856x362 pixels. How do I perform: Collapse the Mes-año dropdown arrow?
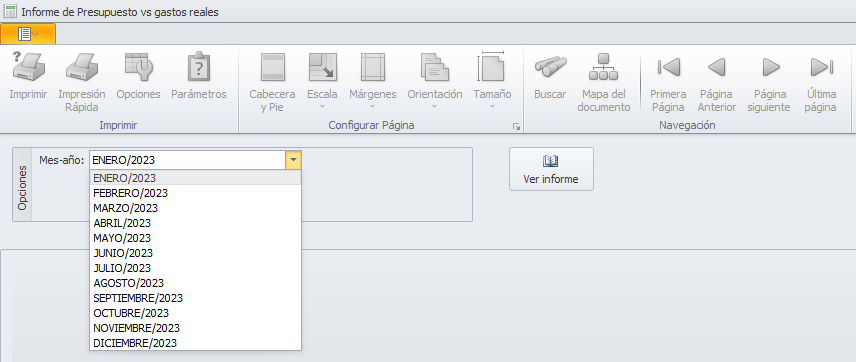pos(293,160)
